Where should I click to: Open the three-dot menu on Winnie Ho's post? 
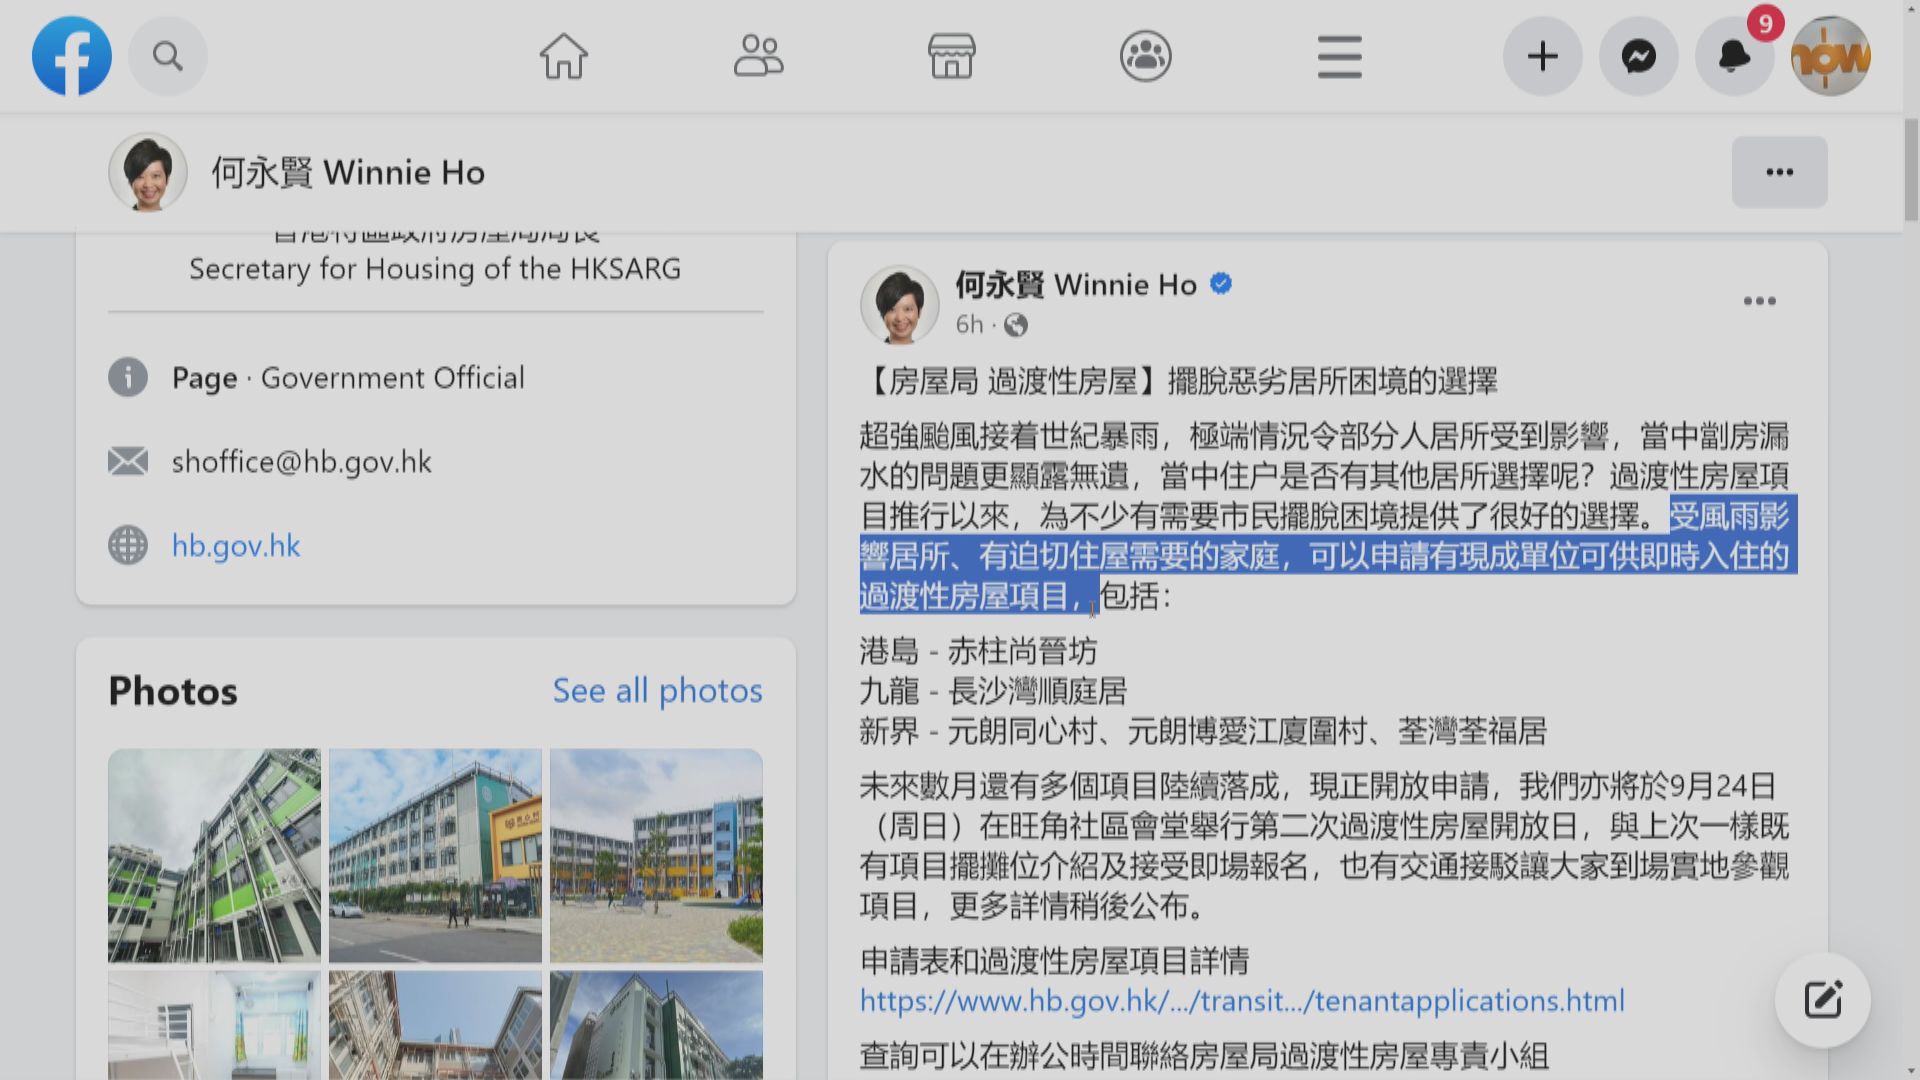coord(1759,300)
